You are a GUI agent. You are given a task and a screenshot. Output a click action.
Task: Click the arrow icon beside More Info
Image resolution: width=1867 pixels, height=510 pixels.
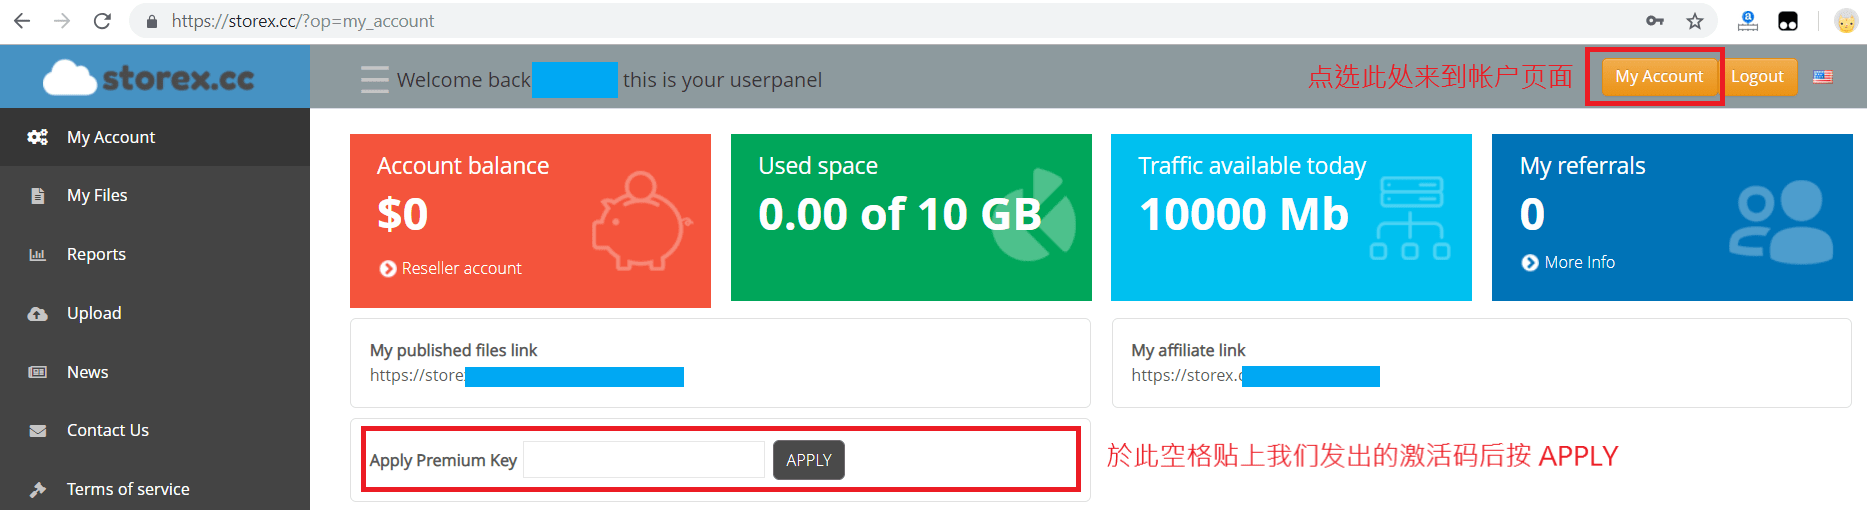click(1530, 263)
